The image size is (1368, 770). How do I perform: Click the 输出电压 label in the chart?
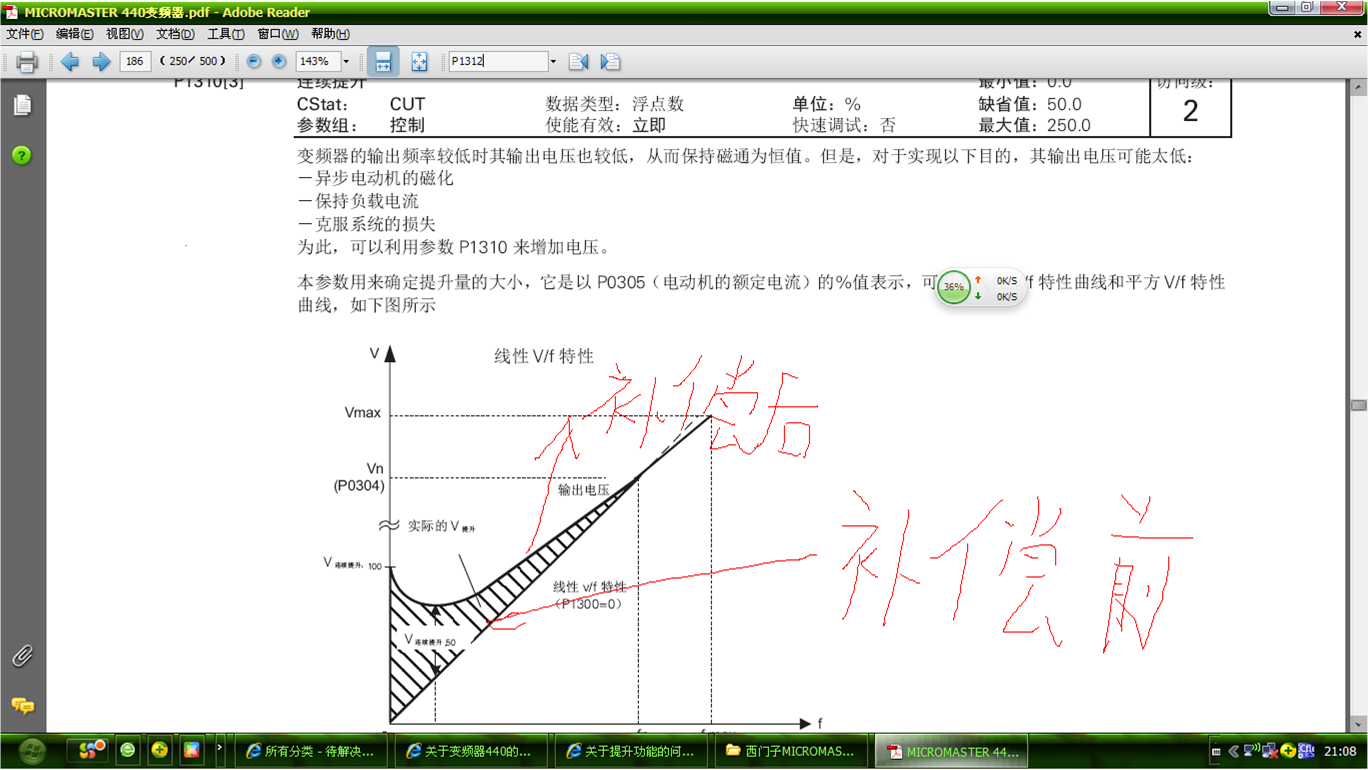tap(584, 491)
